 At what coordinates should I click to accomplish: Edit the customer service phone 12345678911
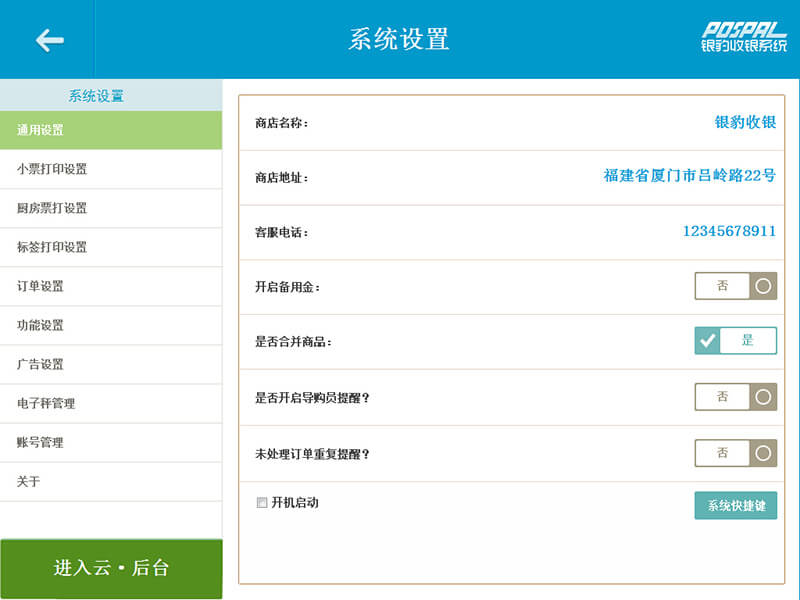(x=729, y=231)
